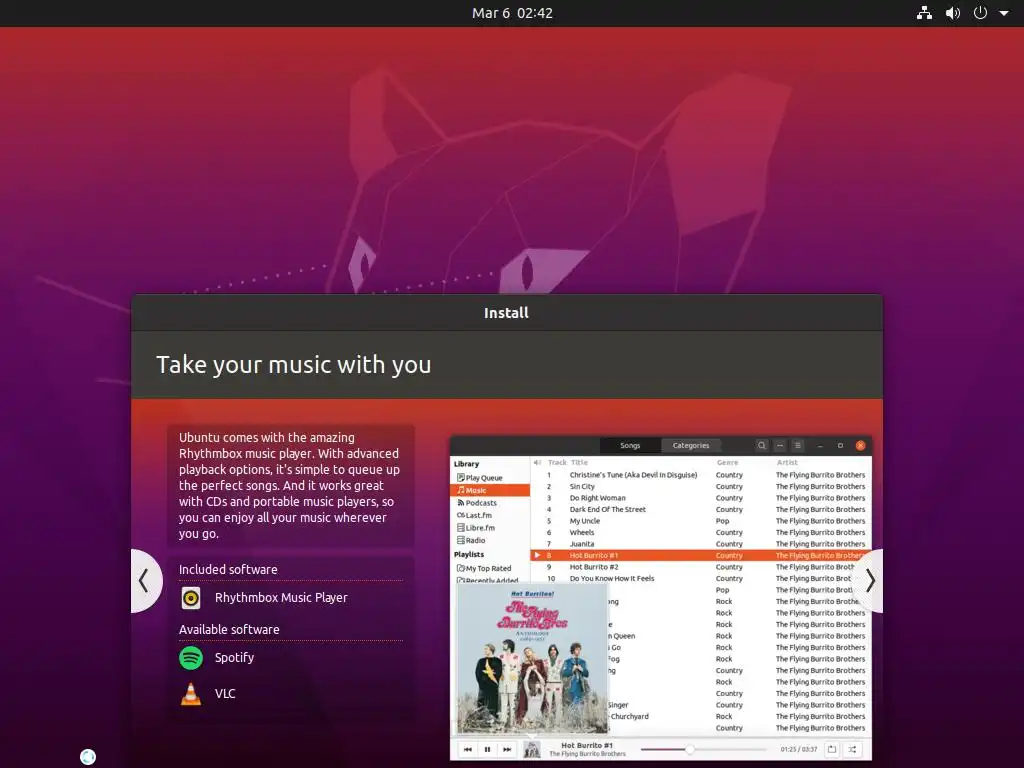The height and width of the screenshot is (768, 1024).
Task: Switch to the Songs tab in Rhythmbox
Action: coord(630,445)
